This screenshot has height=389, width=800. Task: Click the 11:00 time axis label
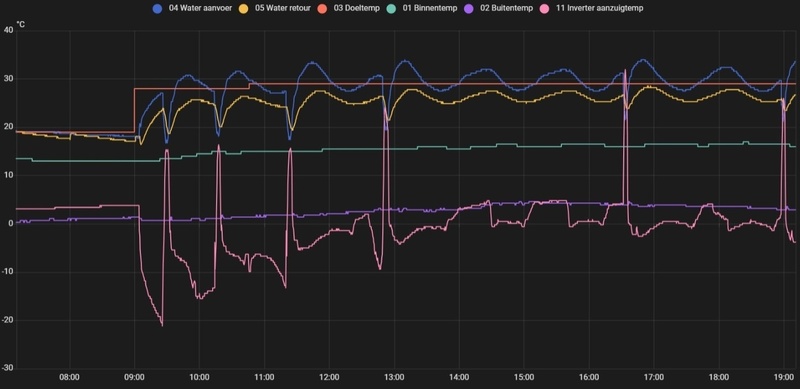(x=264, y=378)
